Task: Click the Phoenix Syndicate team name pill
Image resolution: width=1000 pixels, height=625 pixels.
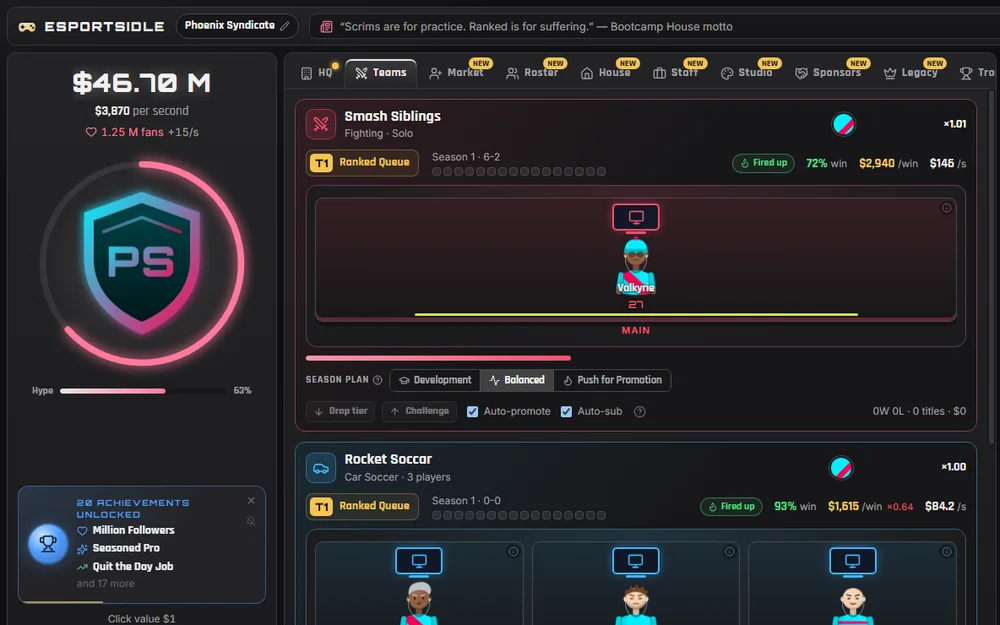Action: point(237,26)
